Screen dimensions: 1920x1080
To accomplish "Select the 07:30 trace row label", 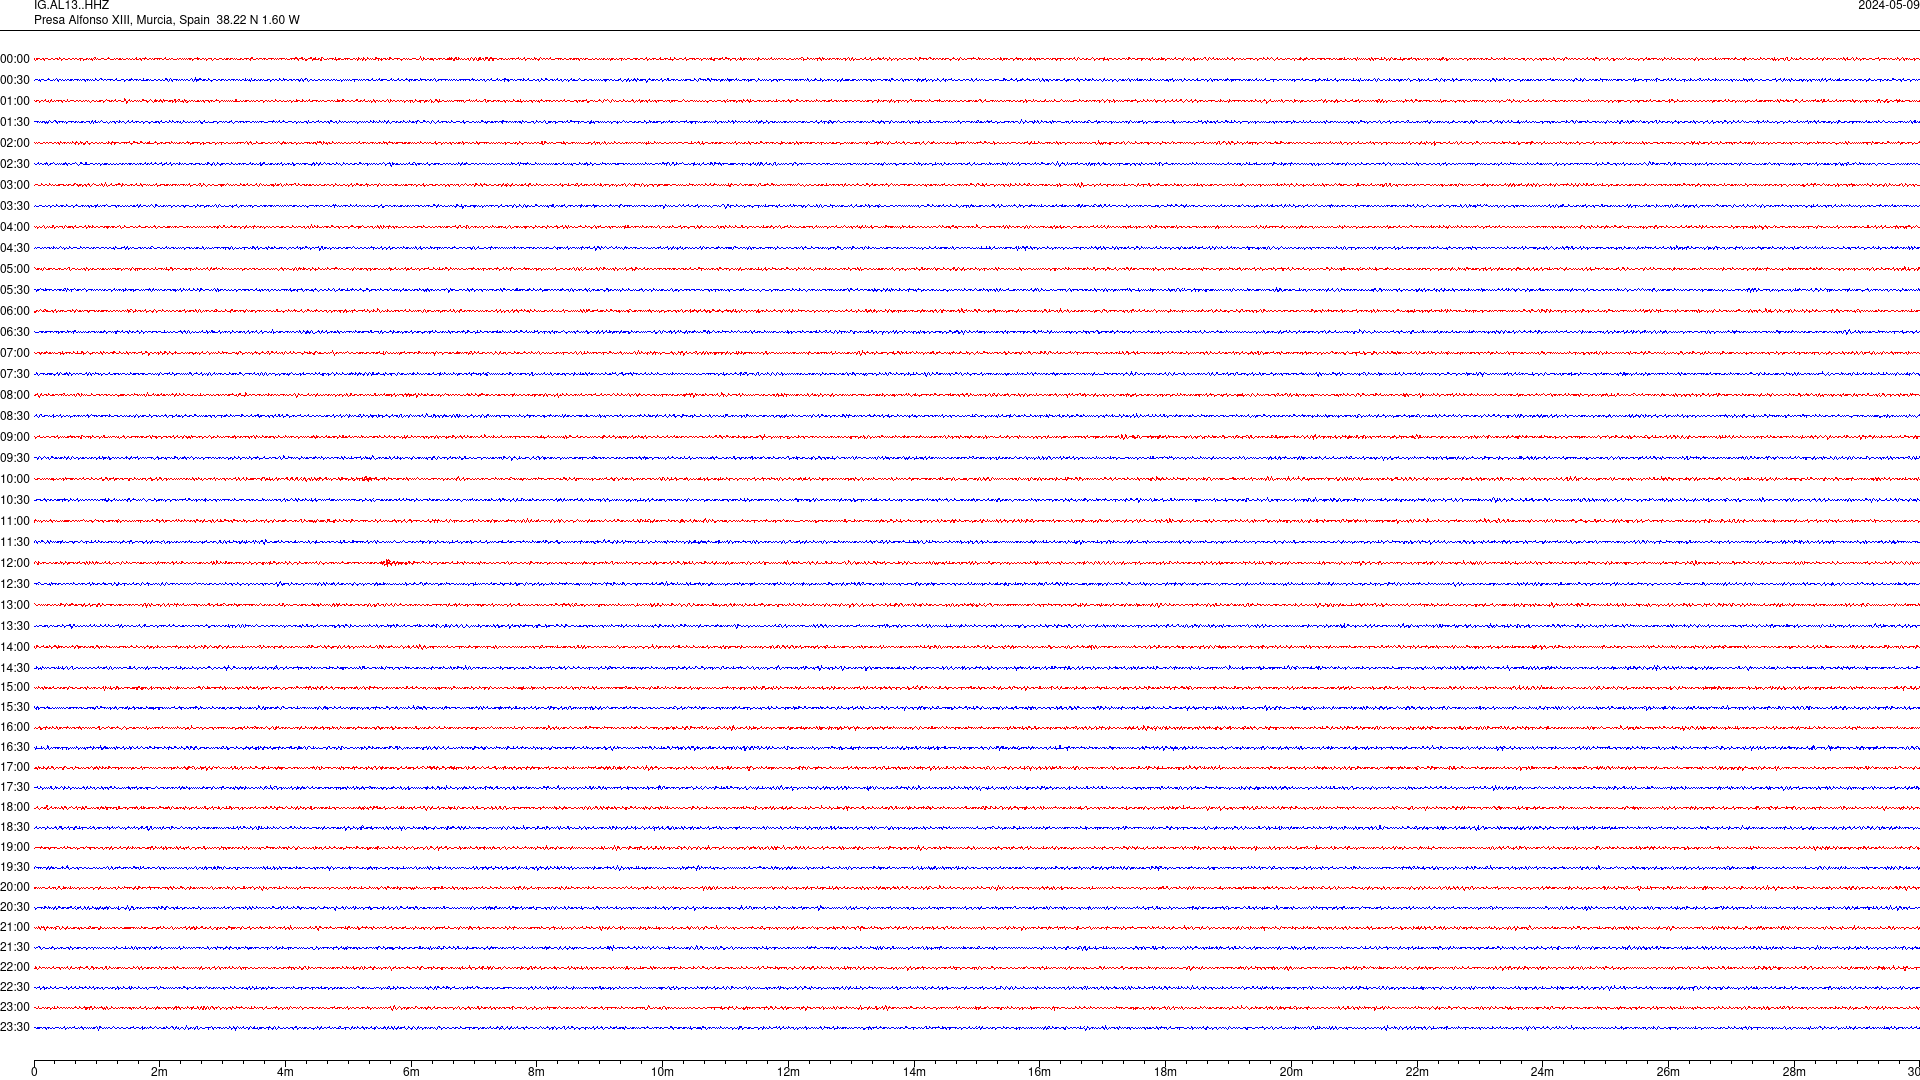I will [15, 374].
